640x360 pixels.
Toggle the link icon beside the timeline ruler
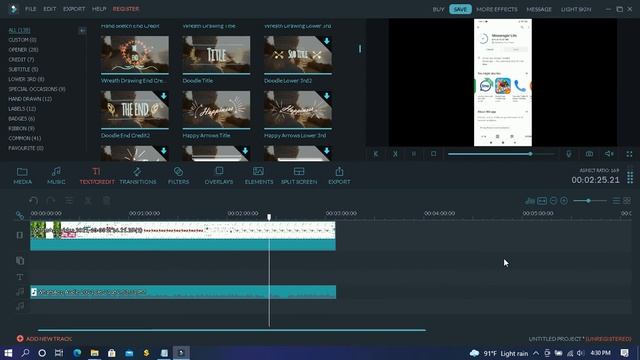[20, 215]
